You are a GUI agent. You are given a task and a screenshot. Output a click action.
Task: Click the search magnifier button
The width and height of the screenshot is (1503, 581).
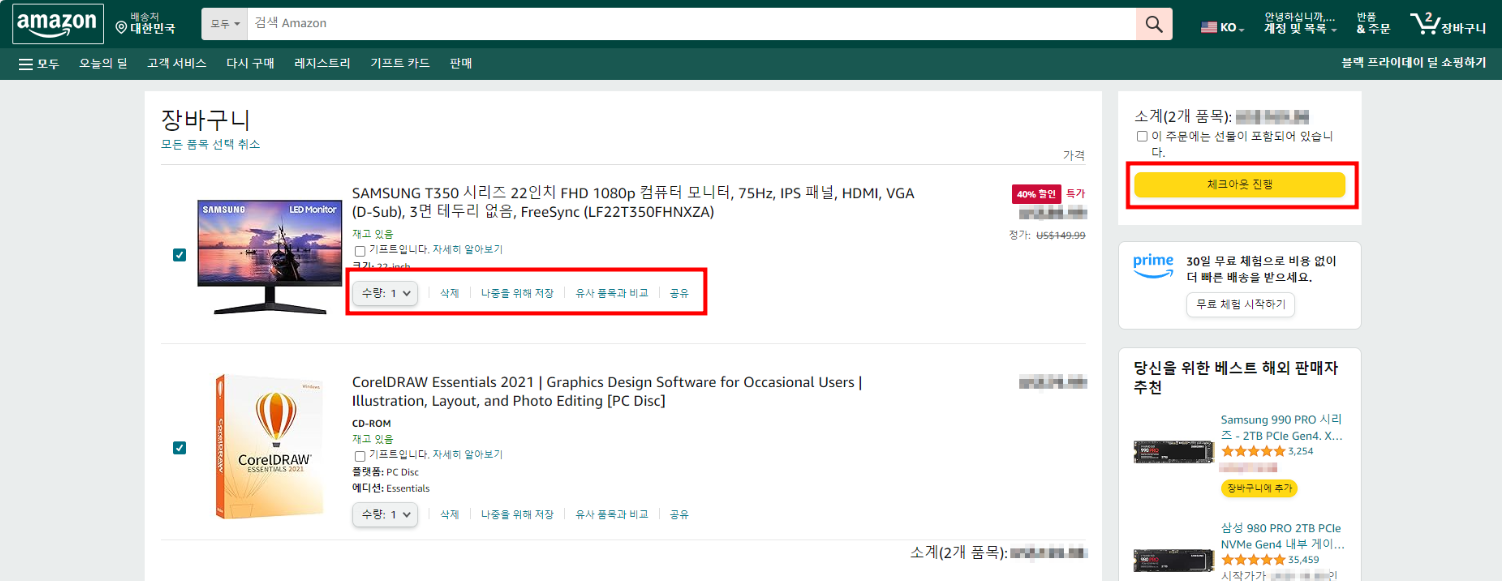click(1154, 24)
